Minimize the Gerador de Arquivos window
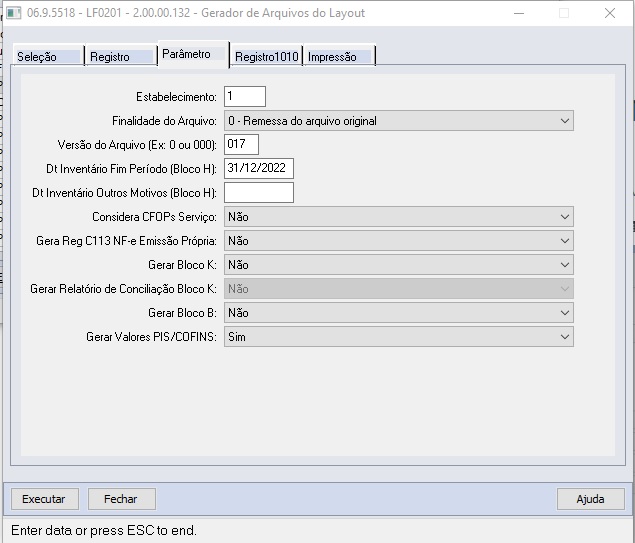Screen dimensions: 635x543 tap(519, 13)
